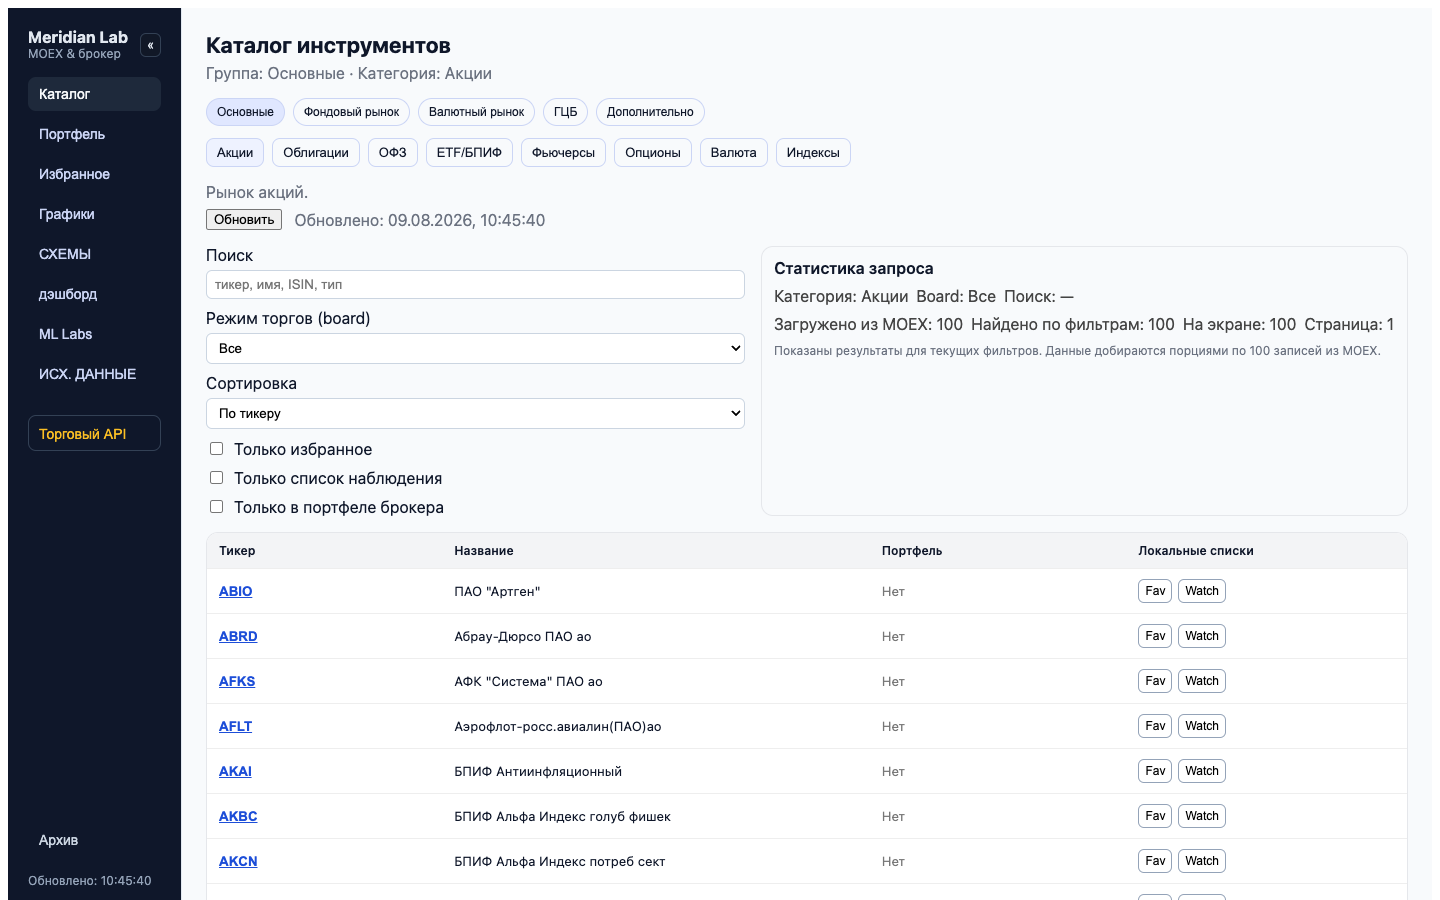The image size is (1440, 900).
Task: Click Fav in the AFKS row
Action: click(x=1155, y=681)
